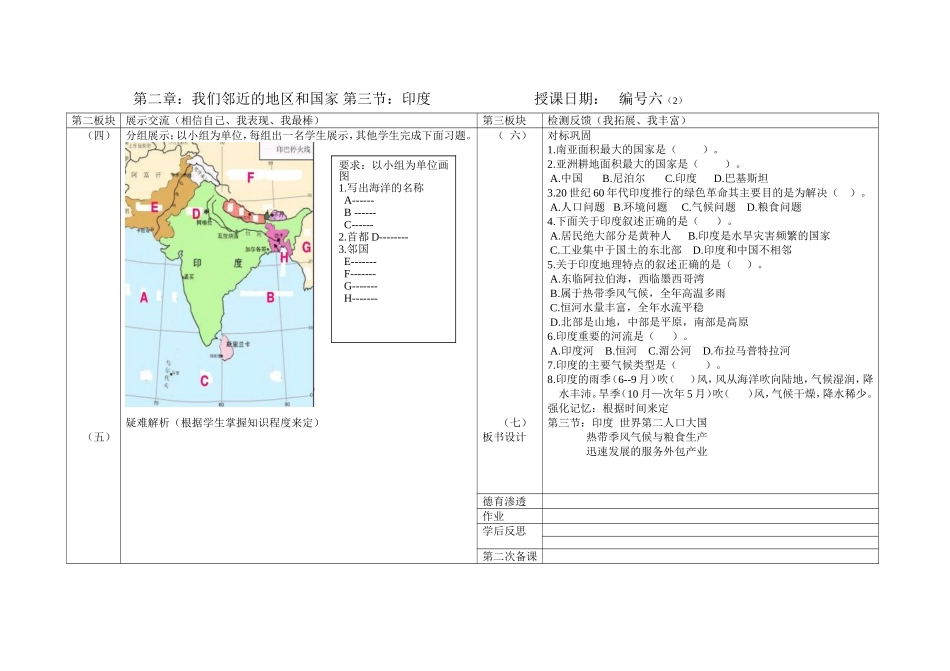Select the '第二板块' table cell
Viewport: 950px width, 671px height.
point(93,121)
